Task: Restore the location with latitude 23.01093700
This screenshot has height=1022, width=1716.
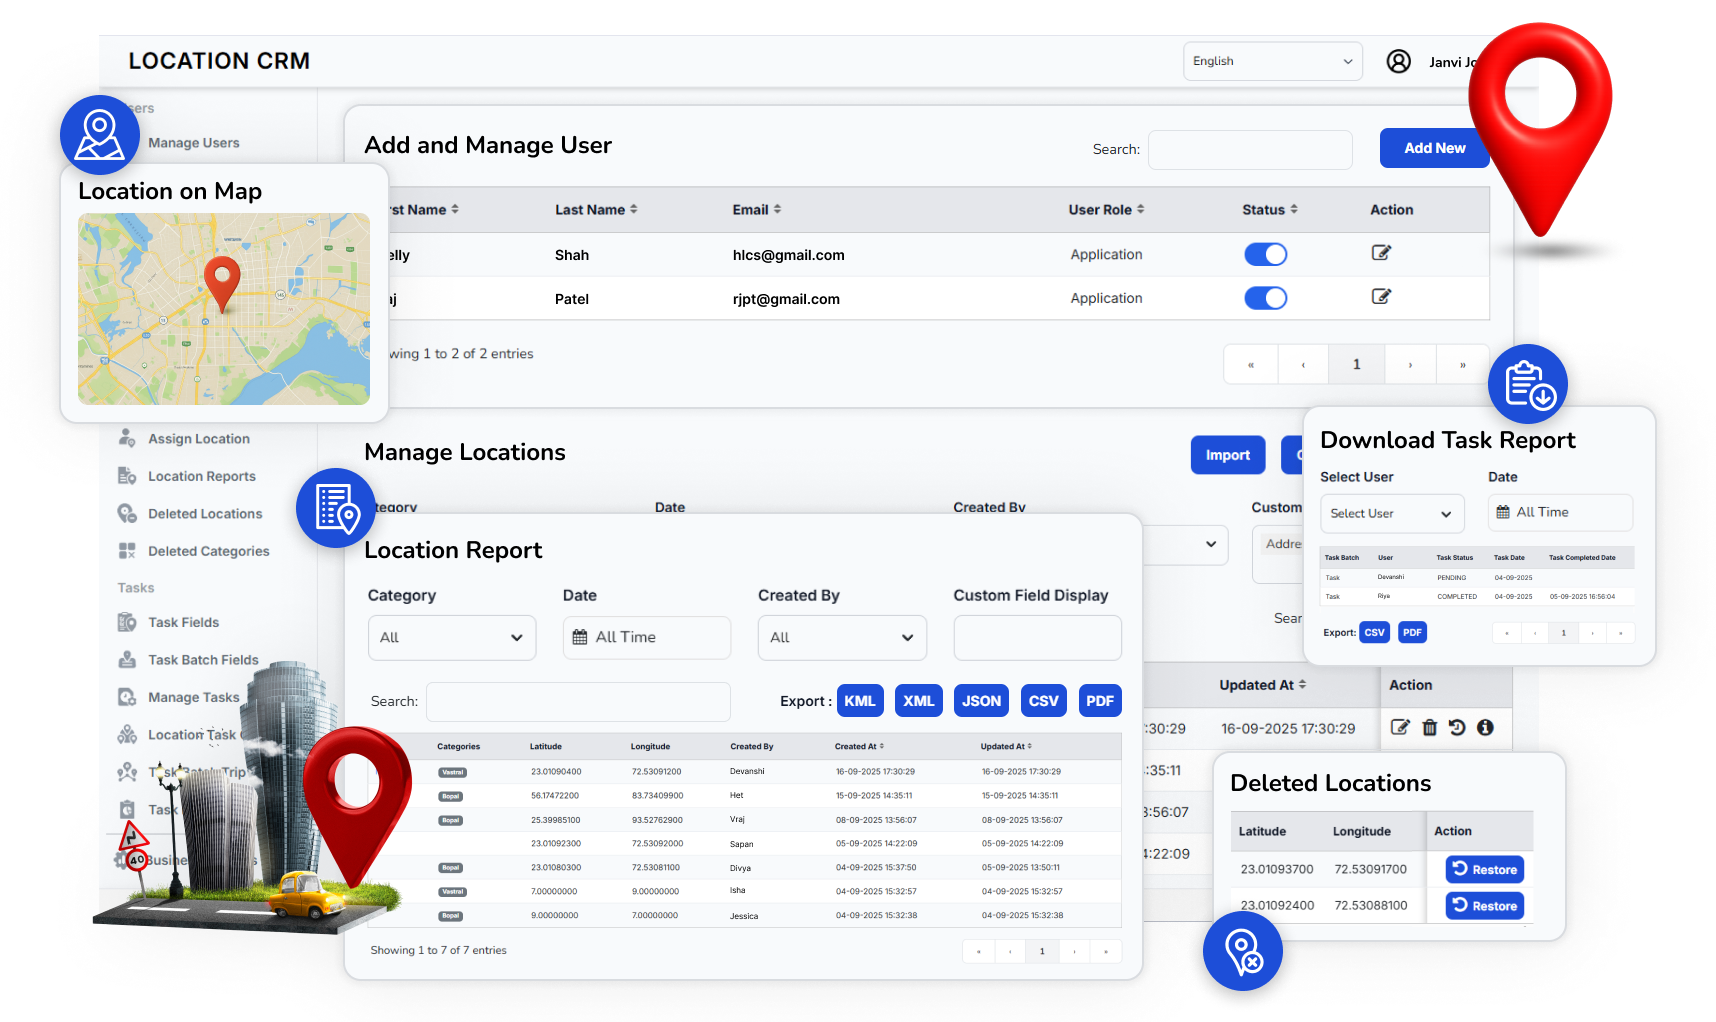Action: pyautogui.click(x=1484, y=869)
